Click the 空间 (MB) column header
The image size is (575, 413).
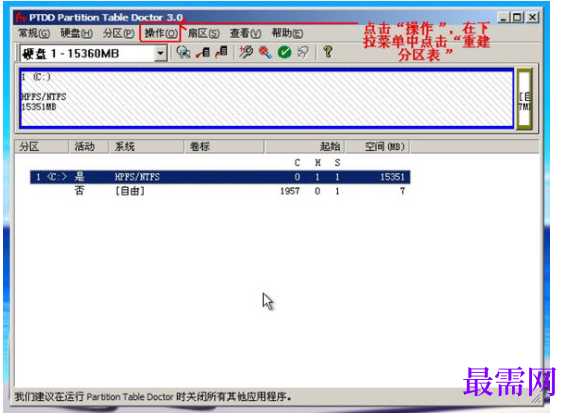tap(378, 147)
